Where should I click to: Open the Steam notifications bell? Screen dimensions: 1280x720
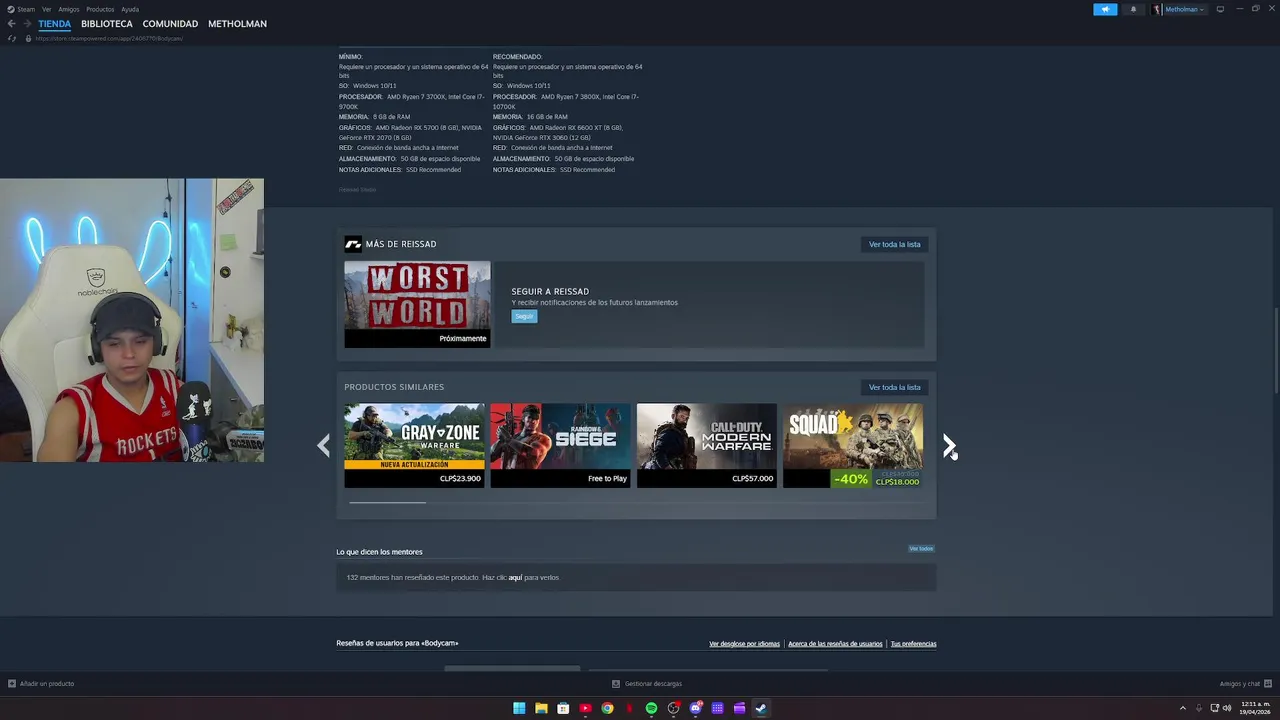pyautogui.click(x=1133, y=9)
